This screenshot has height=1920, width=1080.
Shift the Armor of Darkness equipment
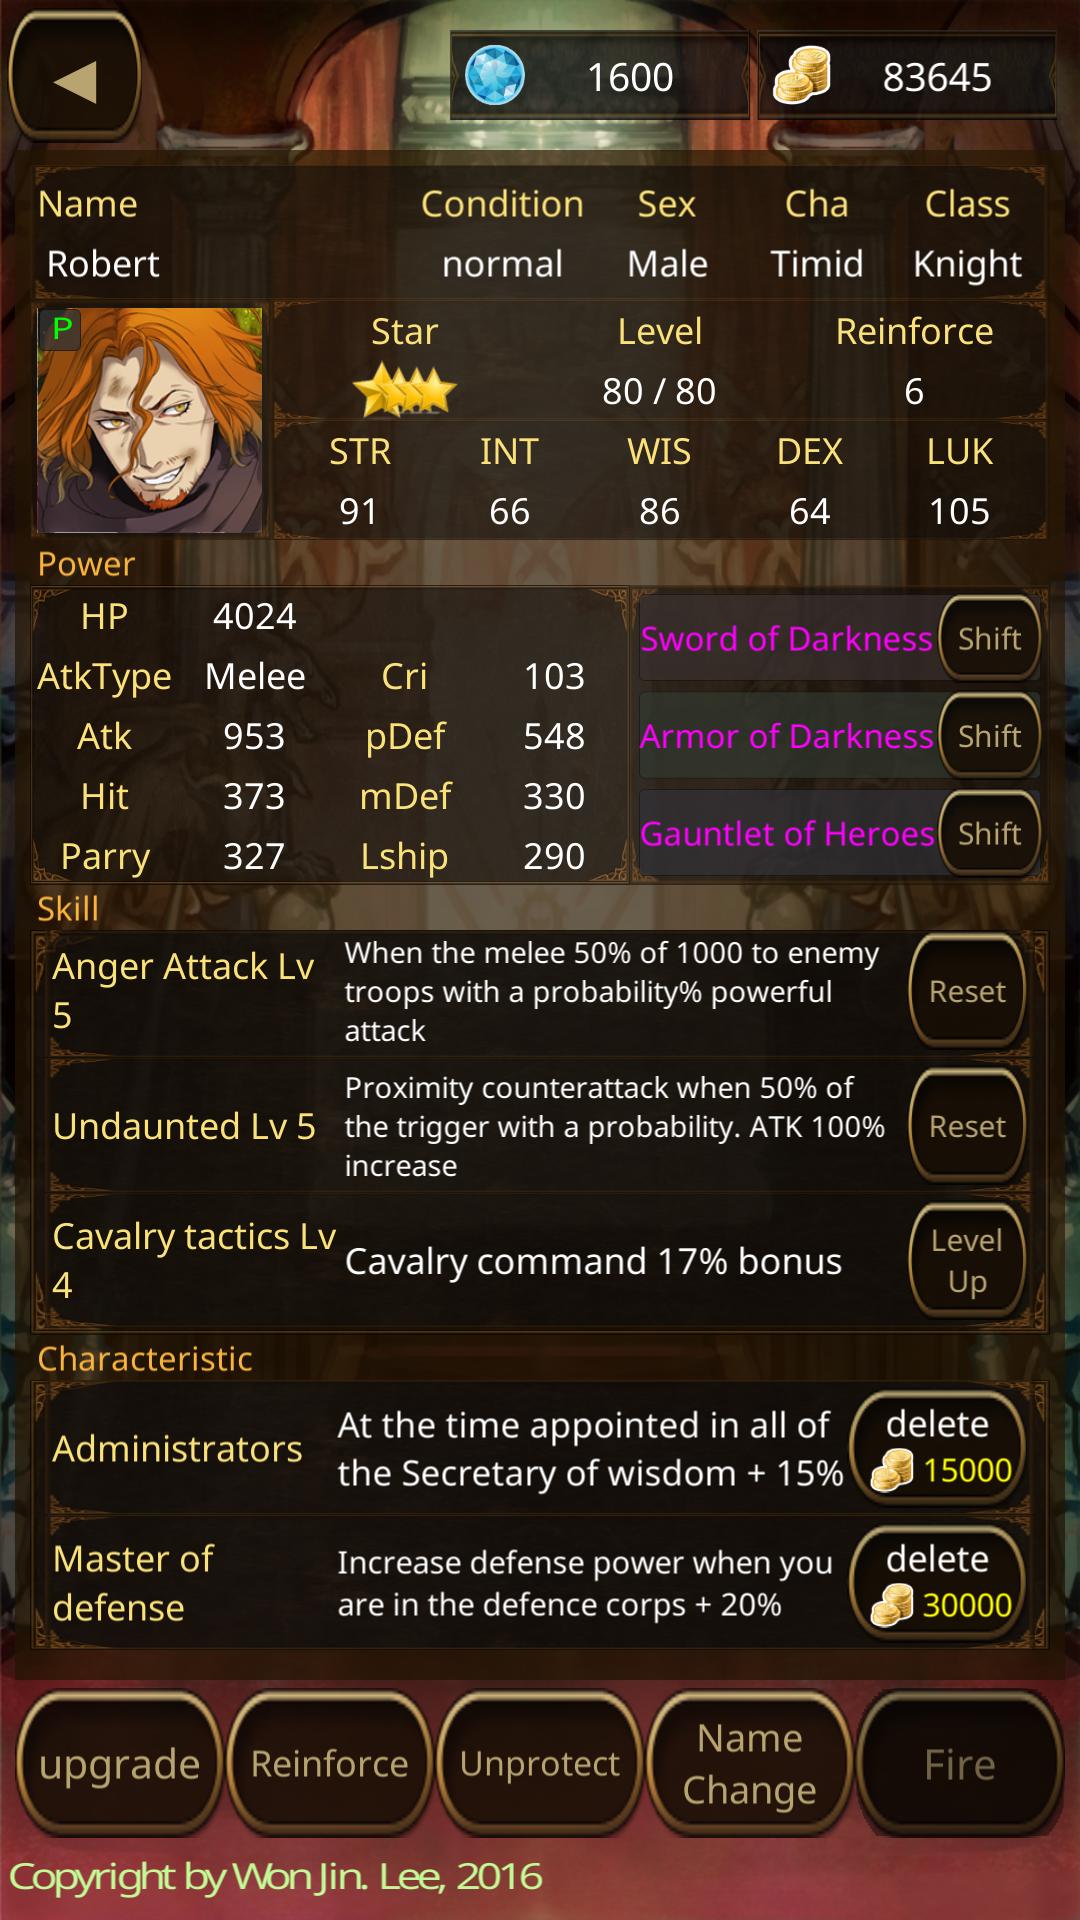pyautogui.click(x=989, y=736)
